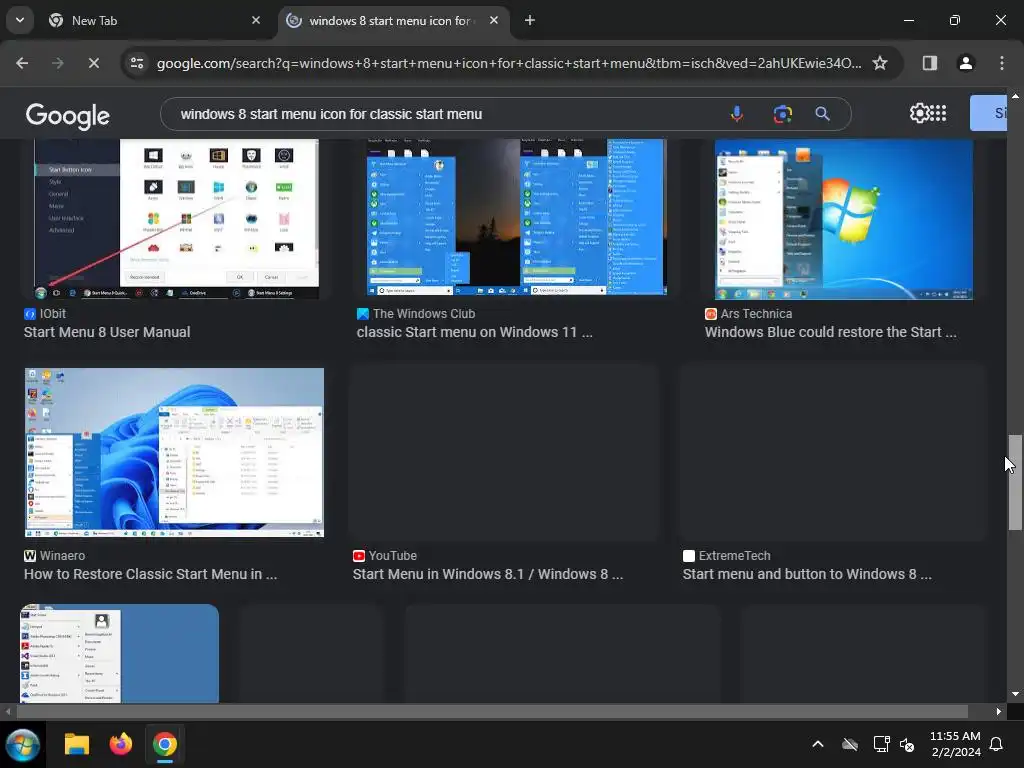Click the forward navigation arrow
The width and height of the screenshot is (1024, 768).
click(x=57, y=63)
